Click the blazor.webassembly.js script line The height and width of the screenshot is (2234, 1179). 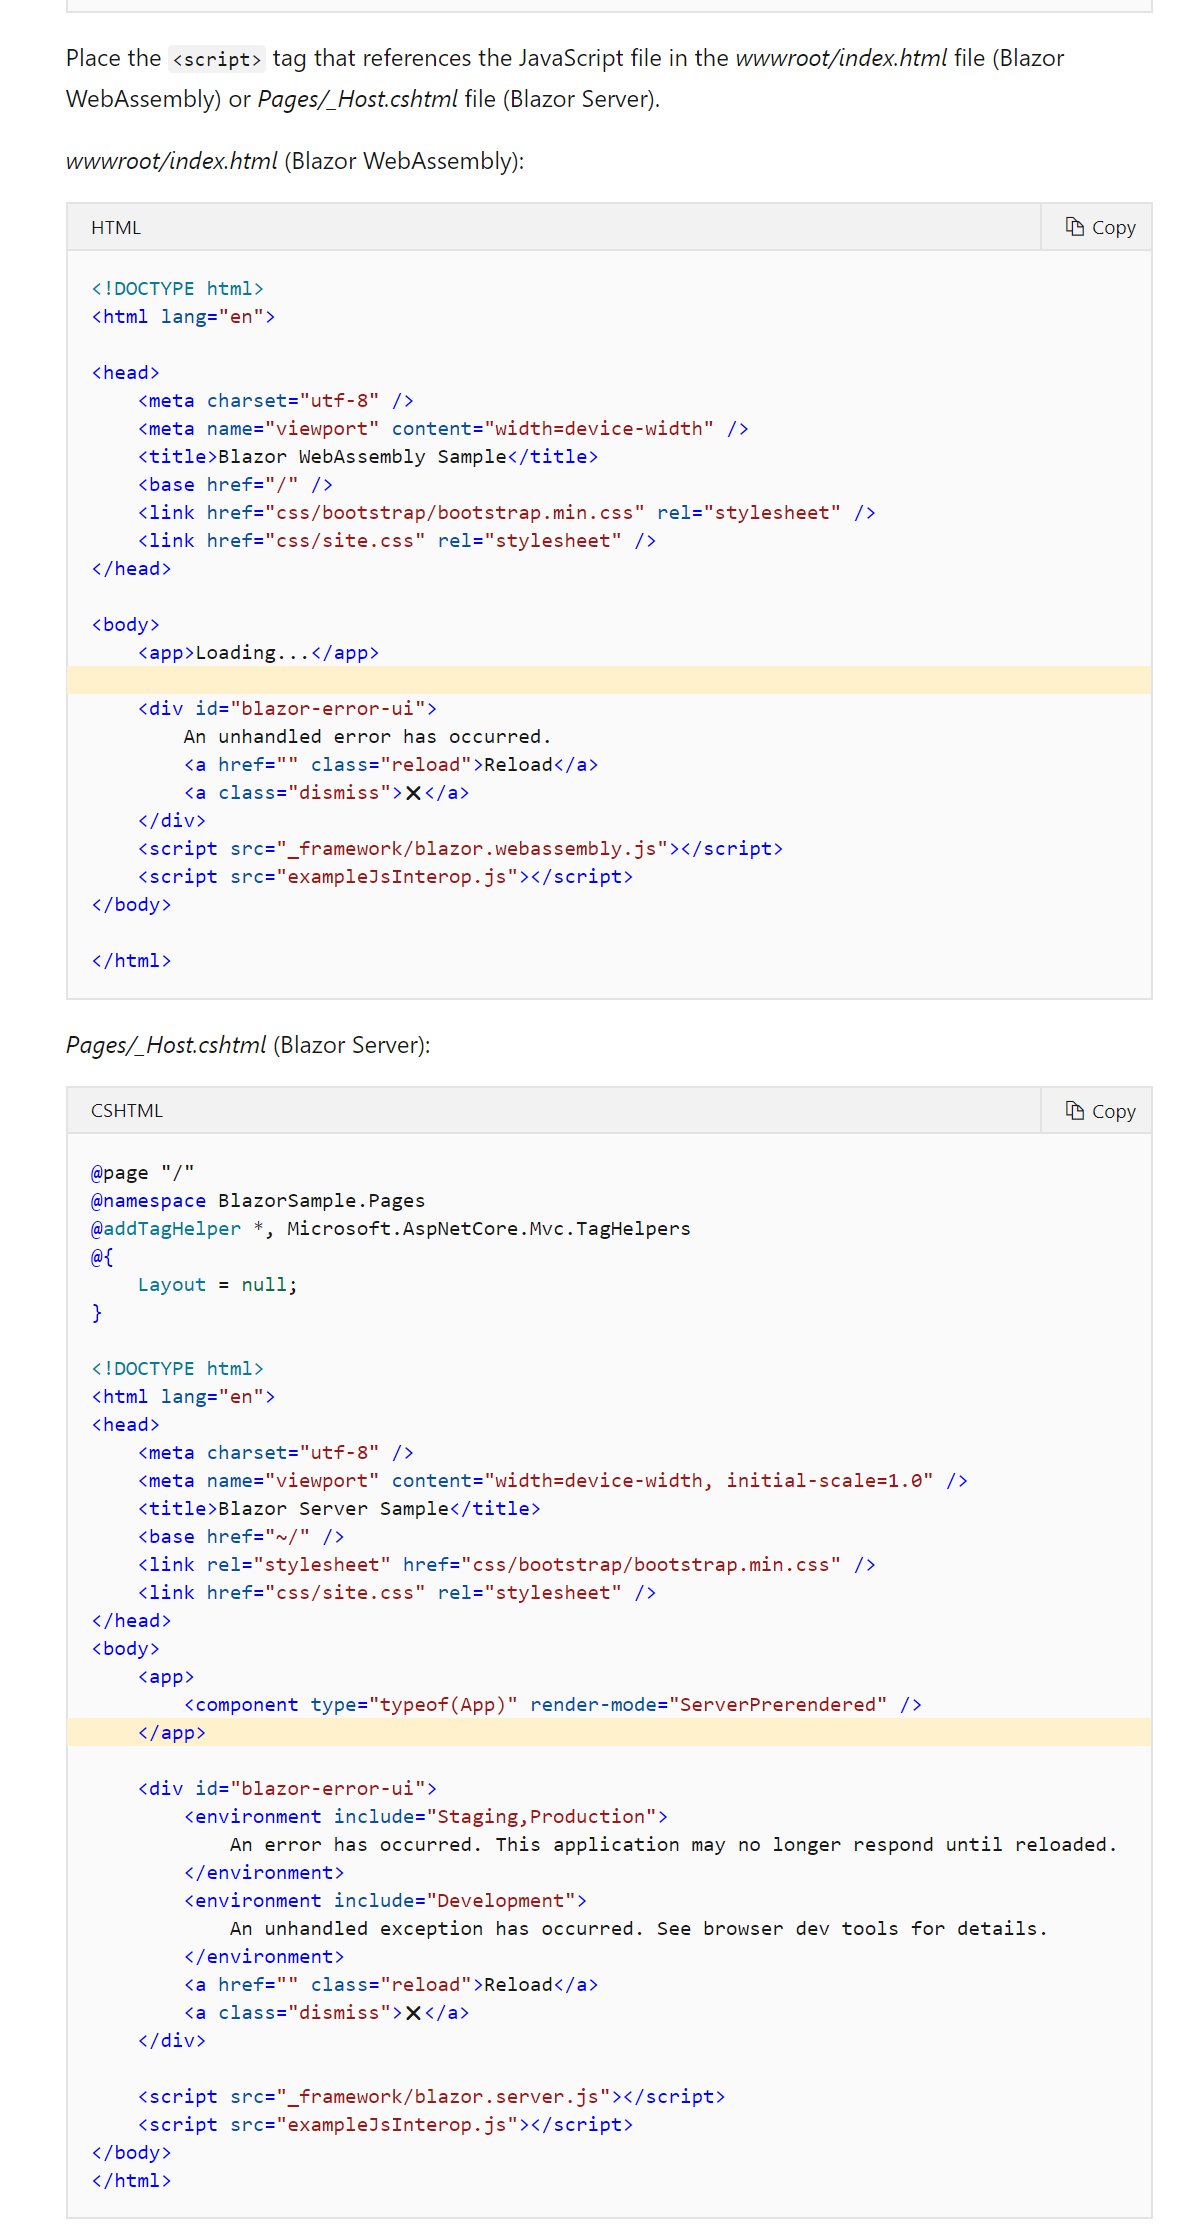pyautogui.click(x=460, y=849)
